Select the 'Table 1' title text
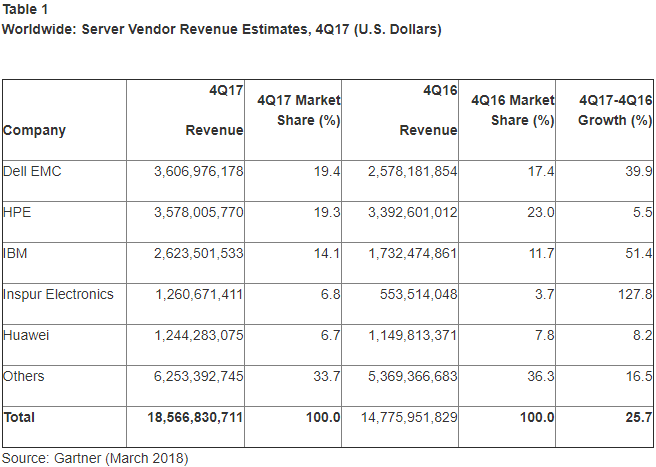This screenshot has width=656, height=467. click(25, 9)
